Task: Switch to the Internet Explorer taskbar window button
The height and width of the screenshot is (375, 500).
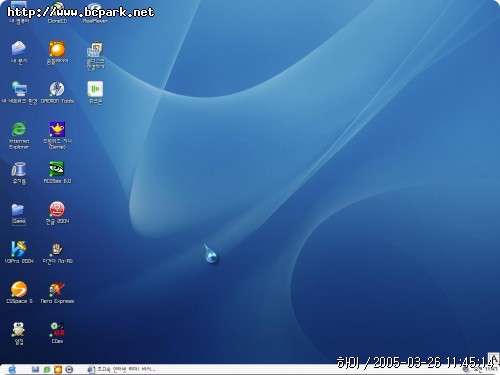Action: [121, 369]
